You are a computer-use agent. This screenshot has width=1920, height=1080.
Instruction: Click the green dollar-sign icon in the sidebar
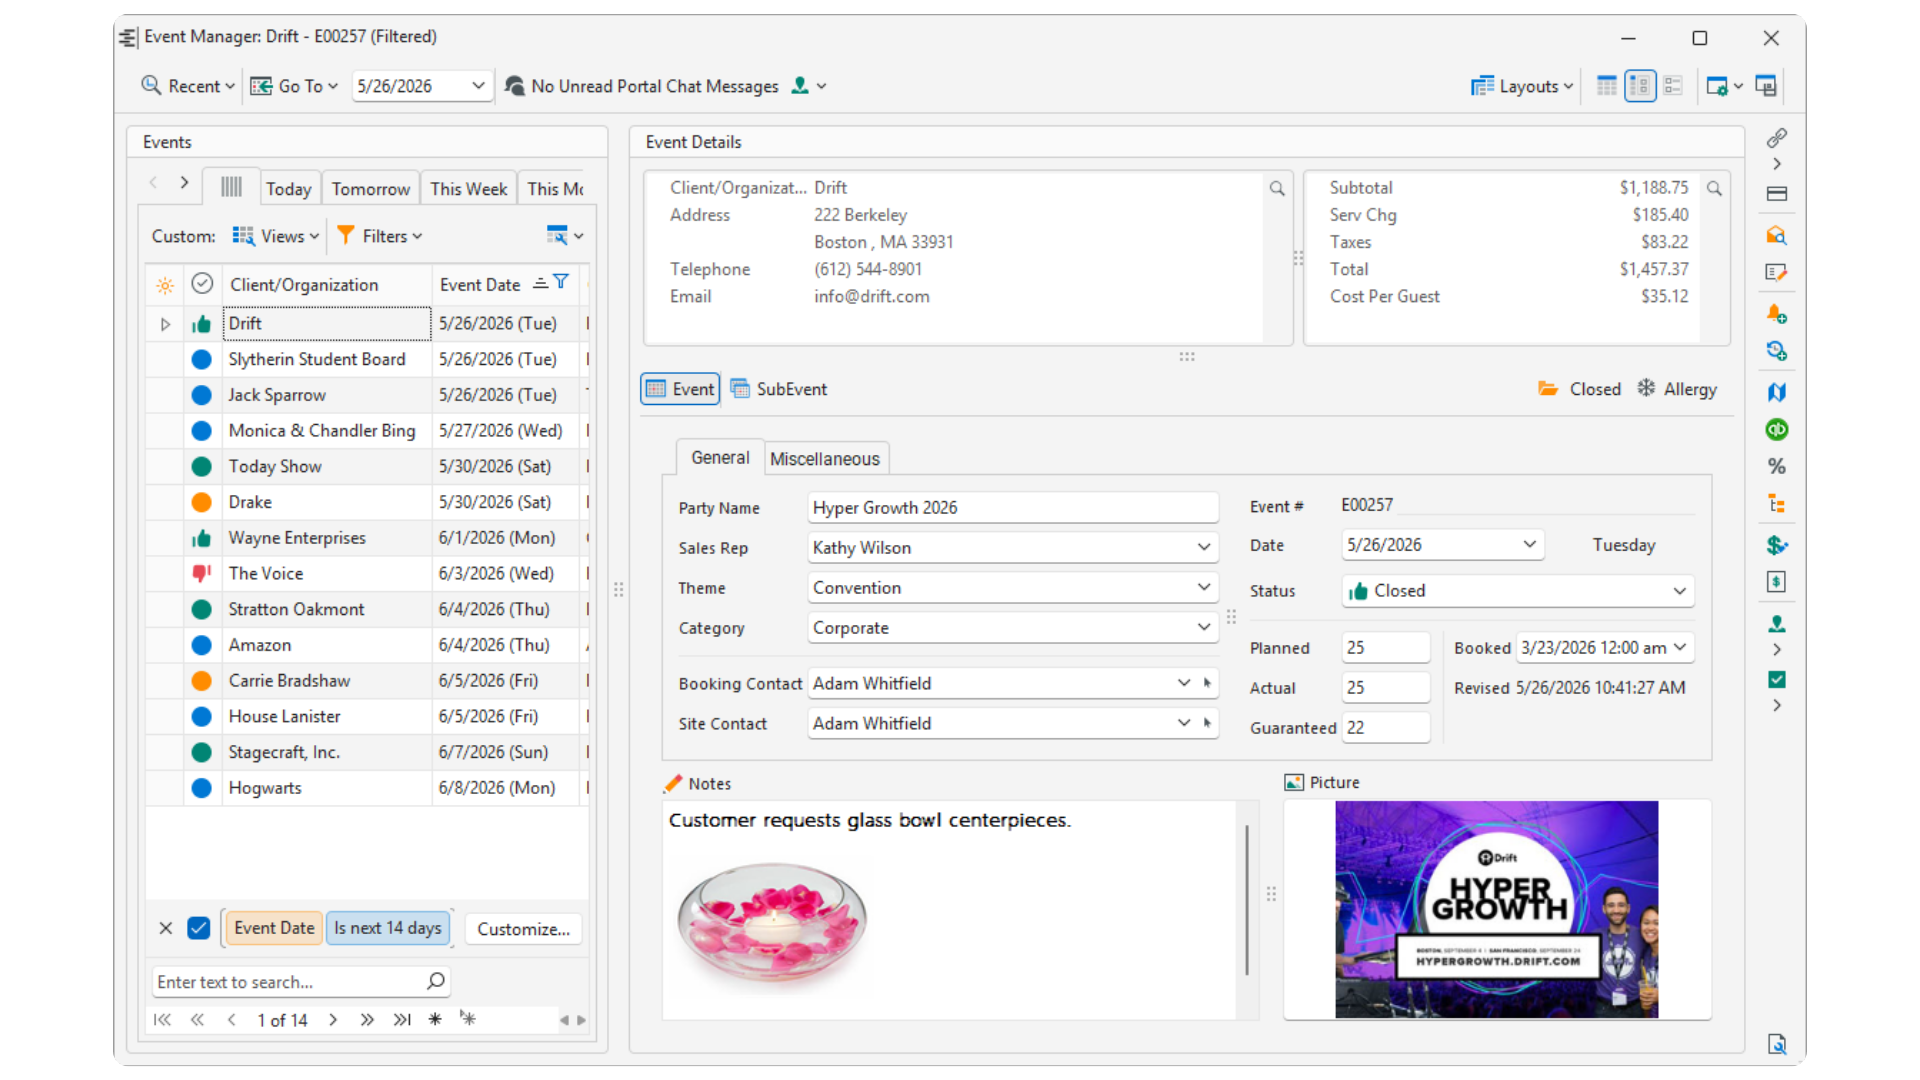point(1777,545)
